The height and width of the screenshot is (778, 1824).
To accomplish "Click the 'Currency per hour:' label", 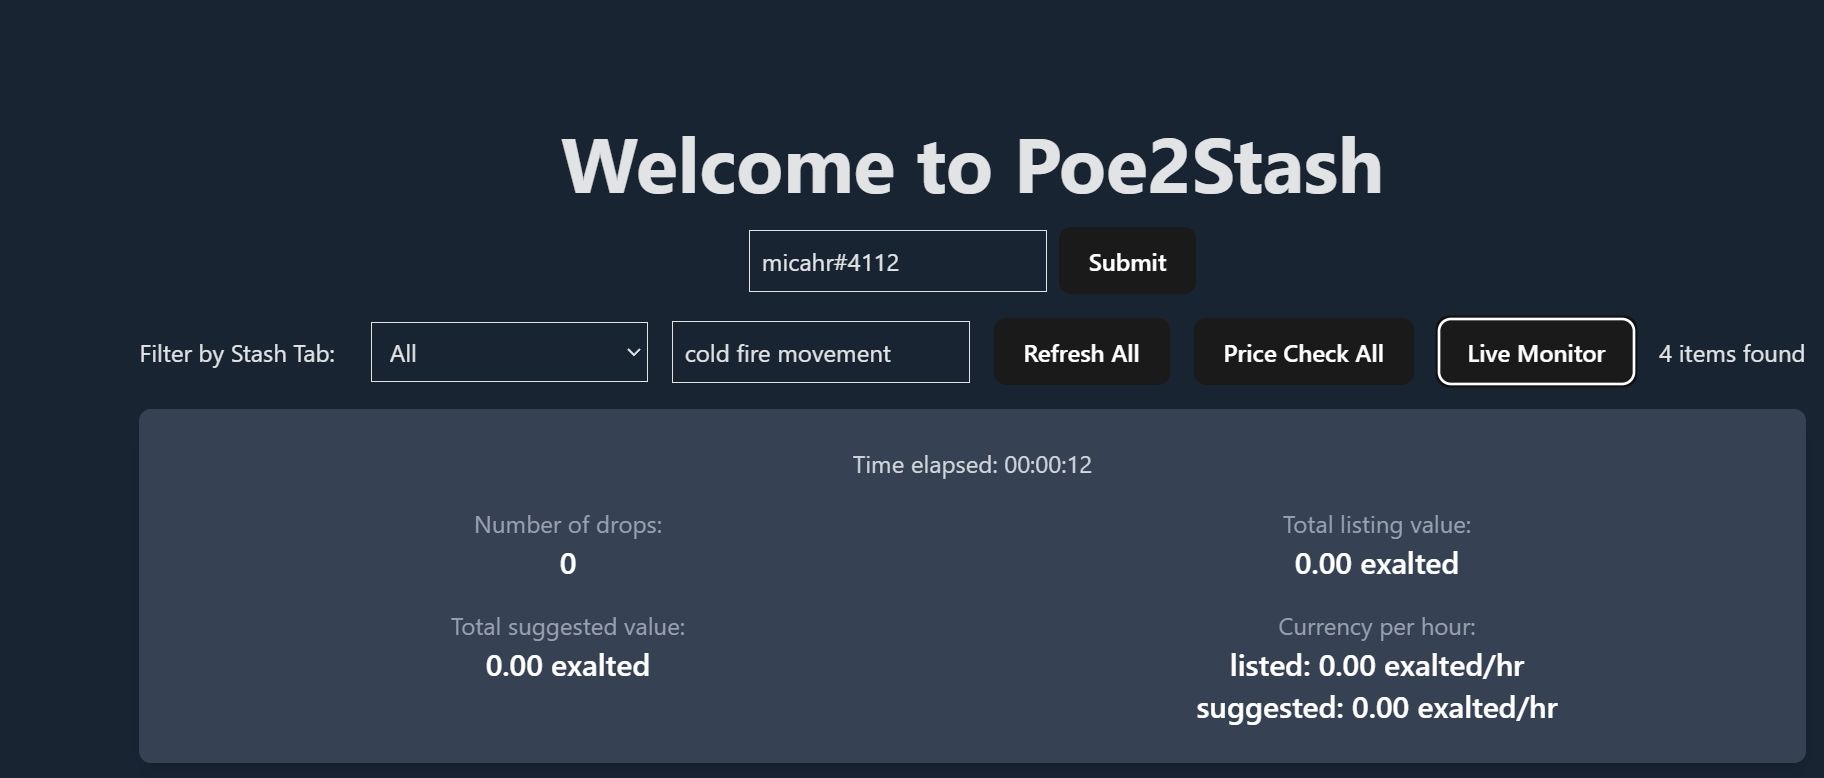I will coord(1376,627).
